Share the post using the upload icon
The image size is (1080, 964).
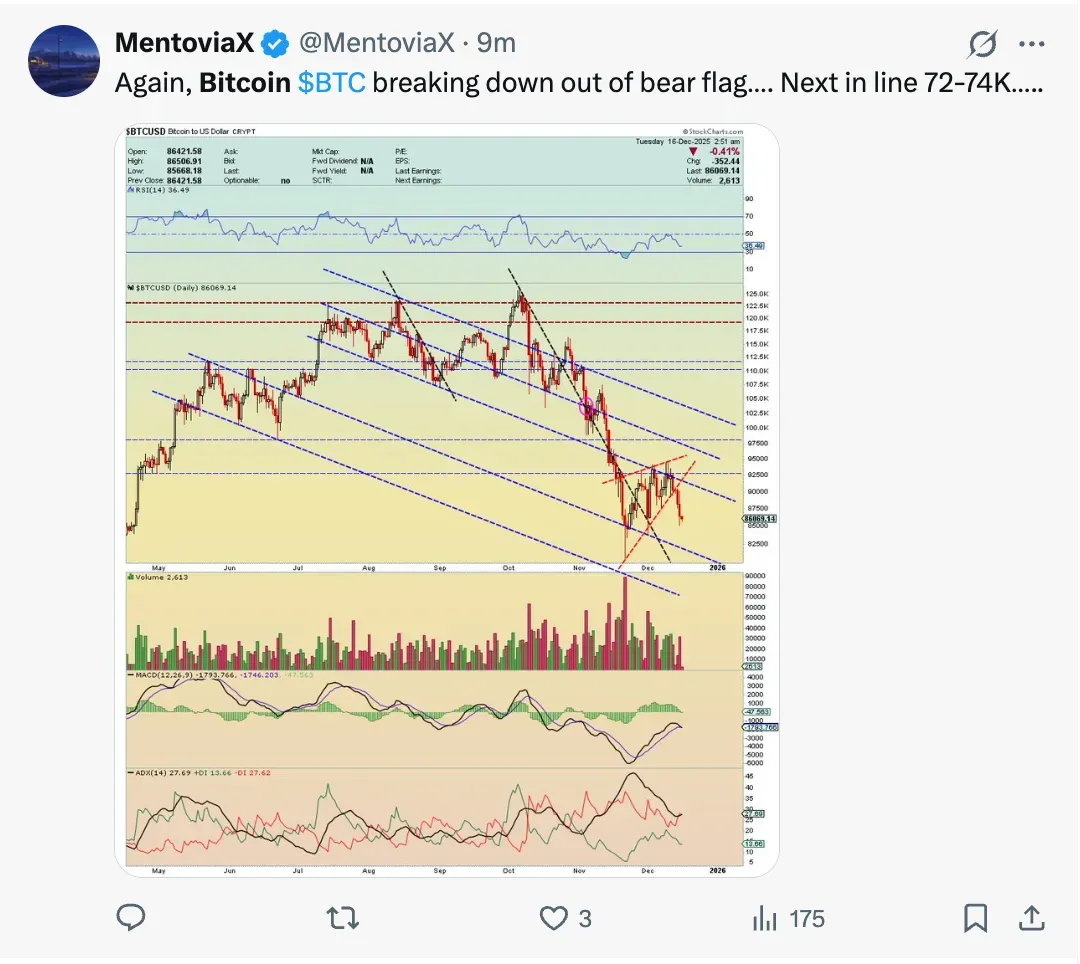[1032, 917]
